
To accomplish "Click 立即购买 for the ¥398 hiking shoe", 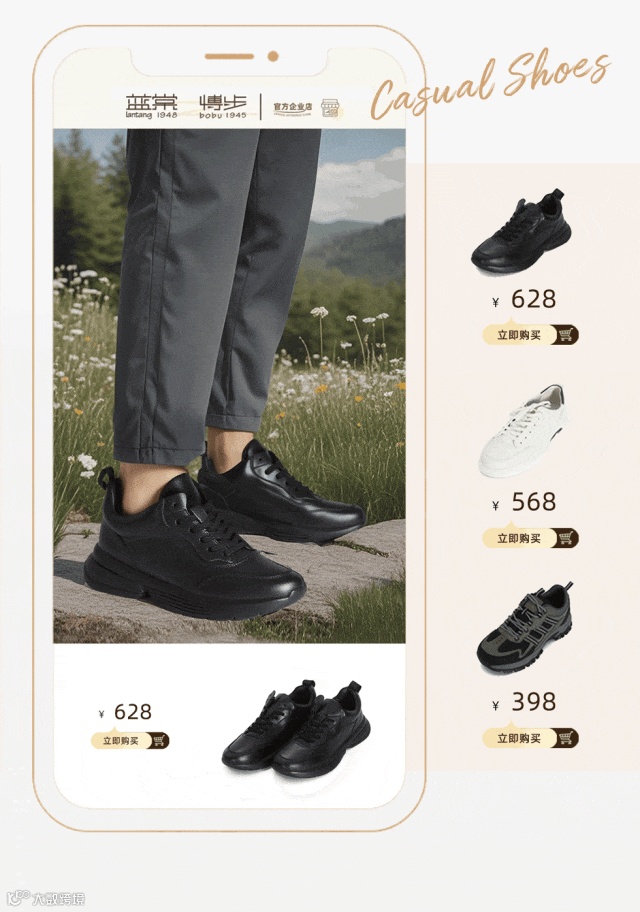I will point(519,739).
